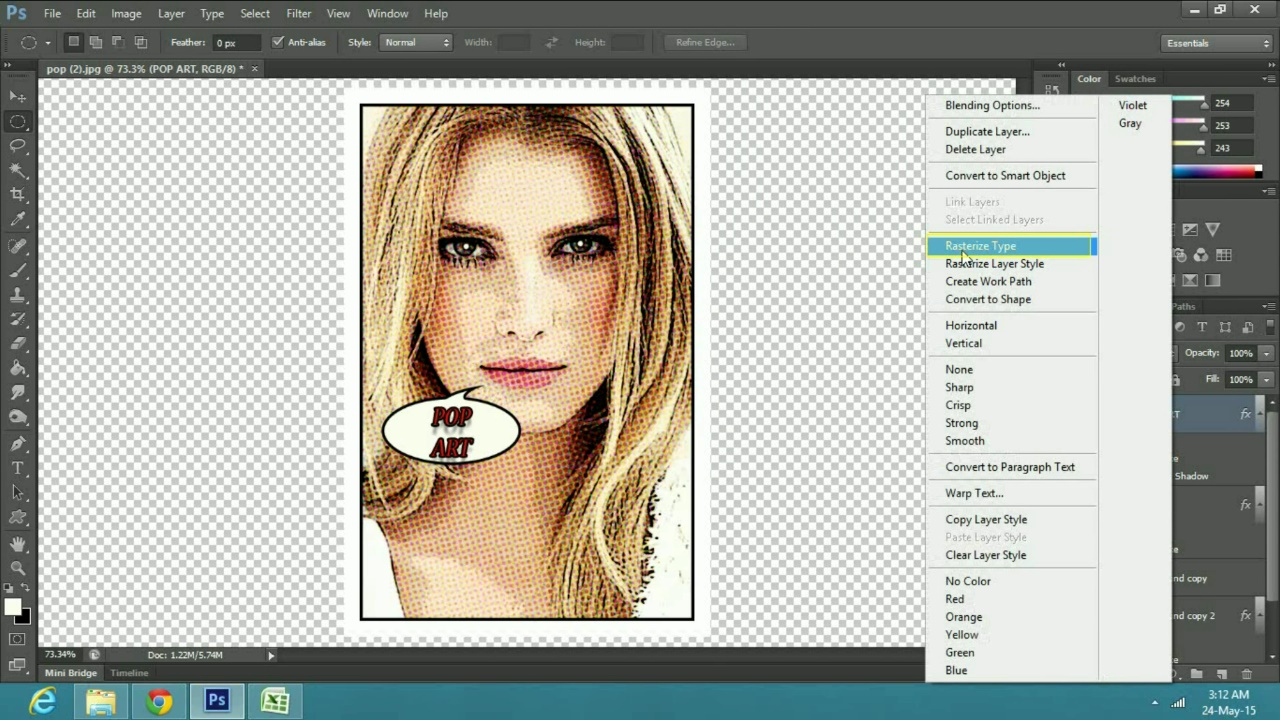Select the Crop tool
Viewport: 1280px width, 720px height.
point(18,195)
